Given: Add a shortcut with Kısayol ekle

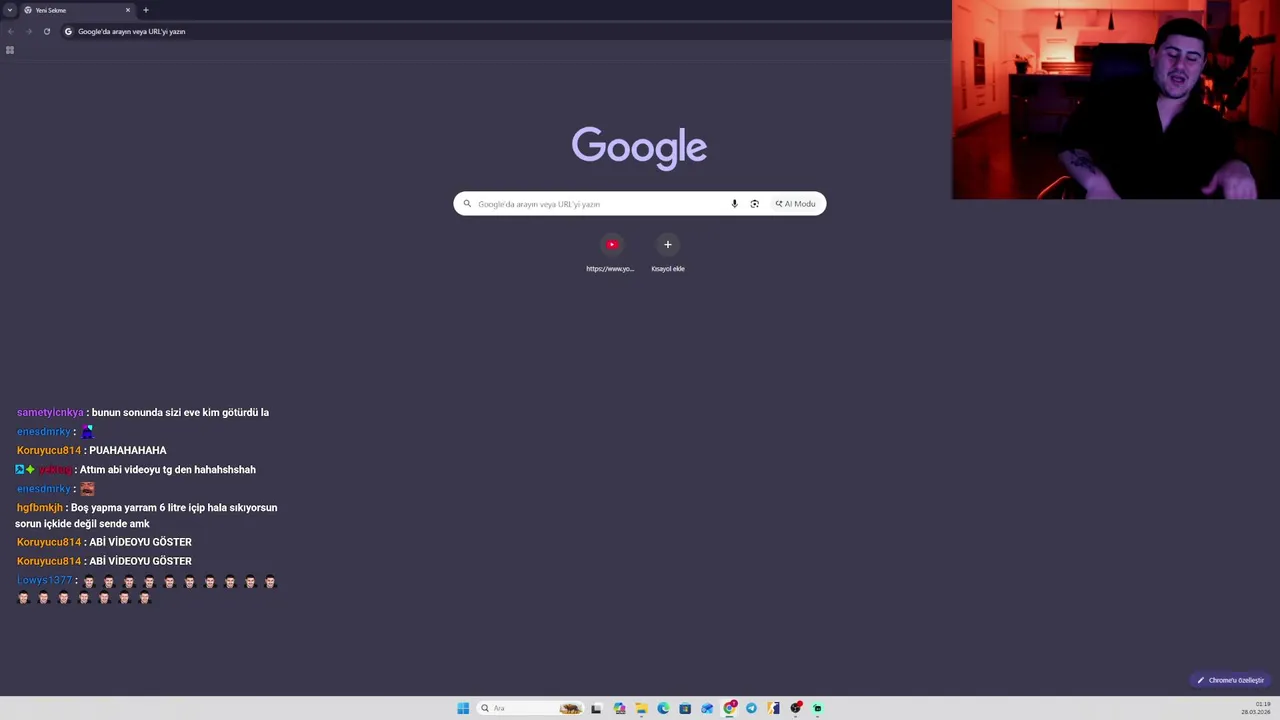Looking at the screenshot, I should tap(668, 252).
